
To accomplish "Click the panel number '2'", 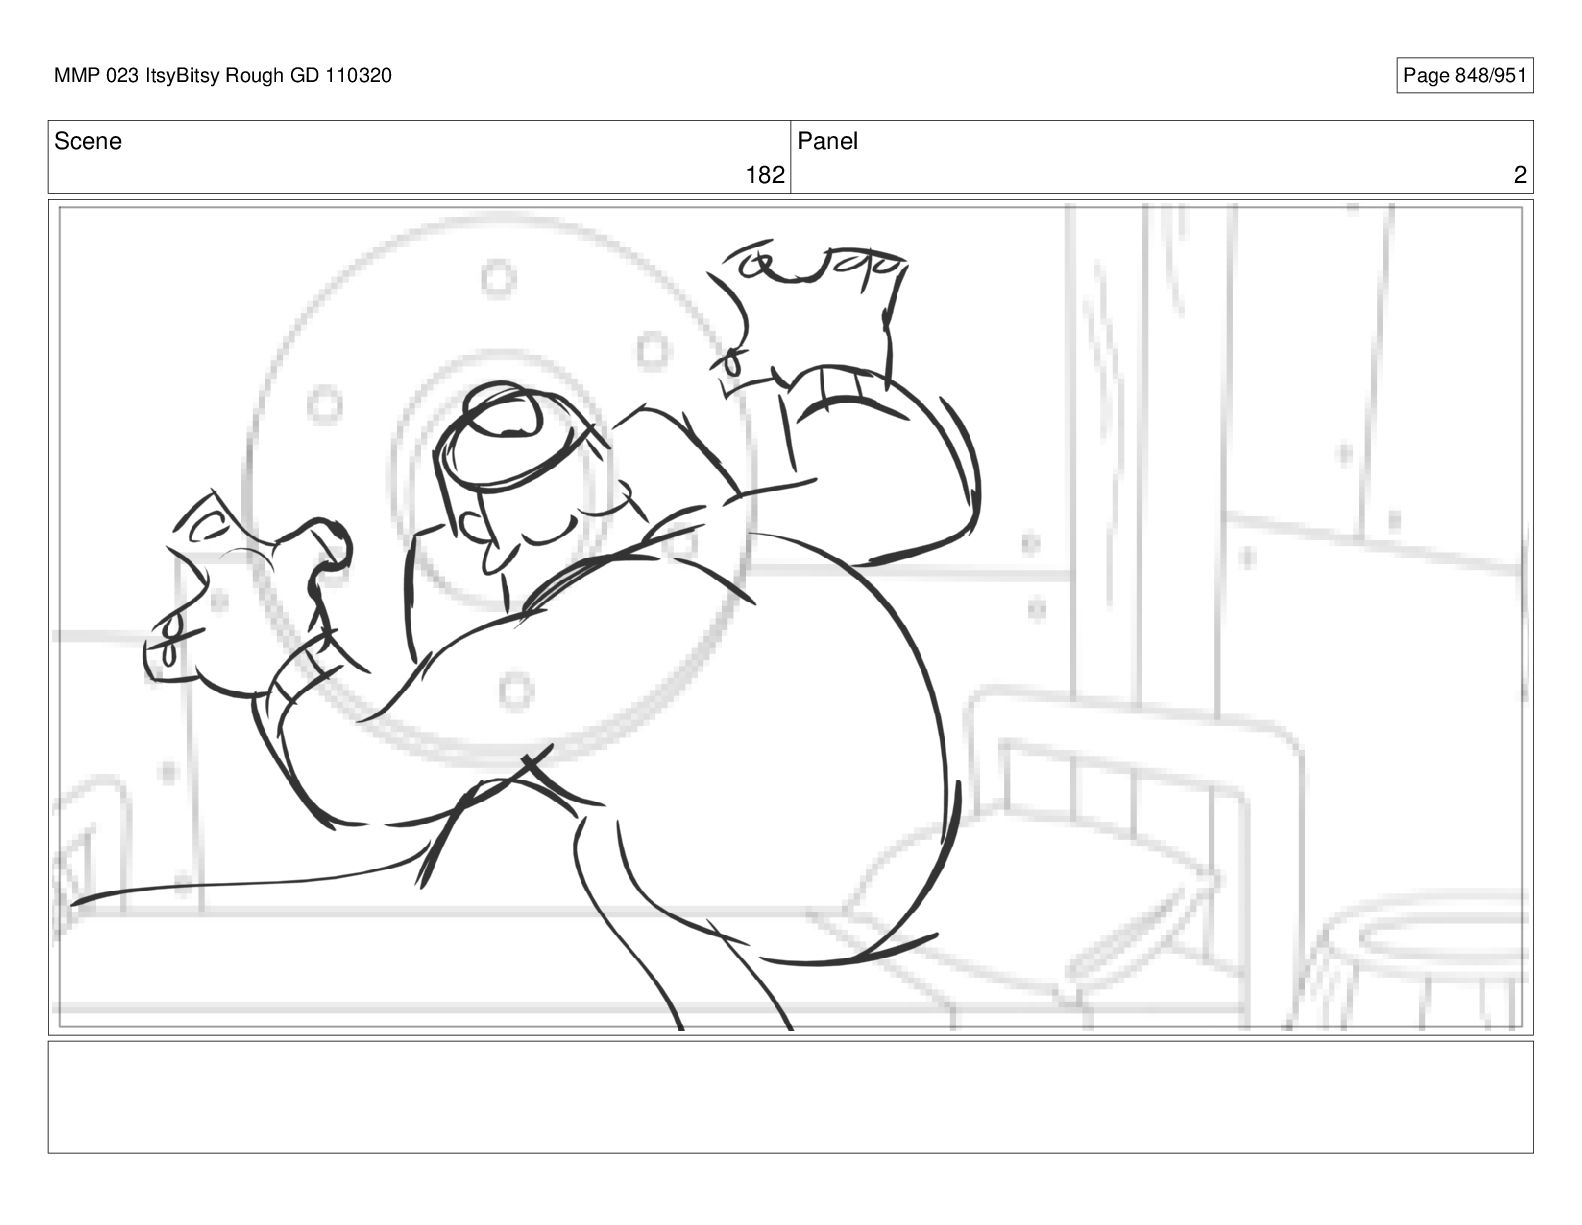I will coord(1520,176).
